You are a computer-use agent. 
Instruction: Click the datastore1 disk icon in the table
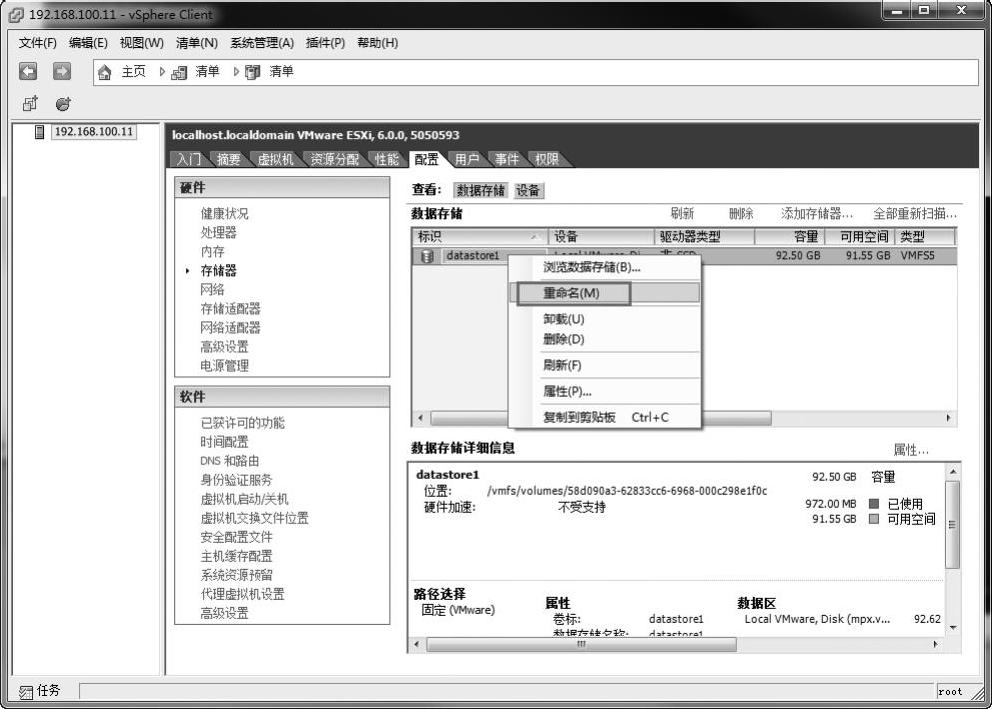click(427, 256)
